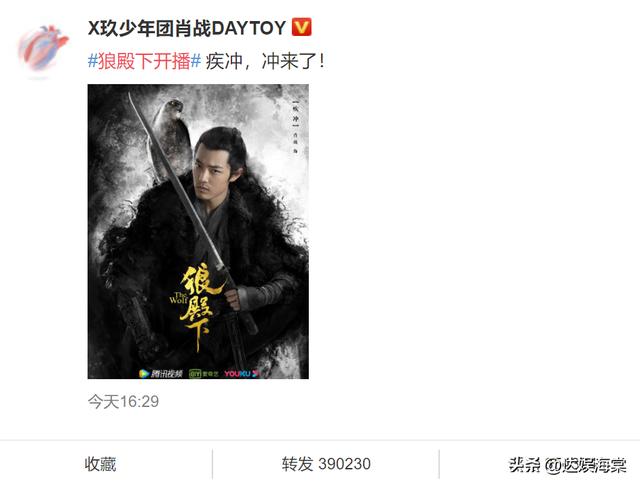Screen dimensions: 640x487
Task: Click the green iQiyi logo on poster
Action: click(204, 373)
